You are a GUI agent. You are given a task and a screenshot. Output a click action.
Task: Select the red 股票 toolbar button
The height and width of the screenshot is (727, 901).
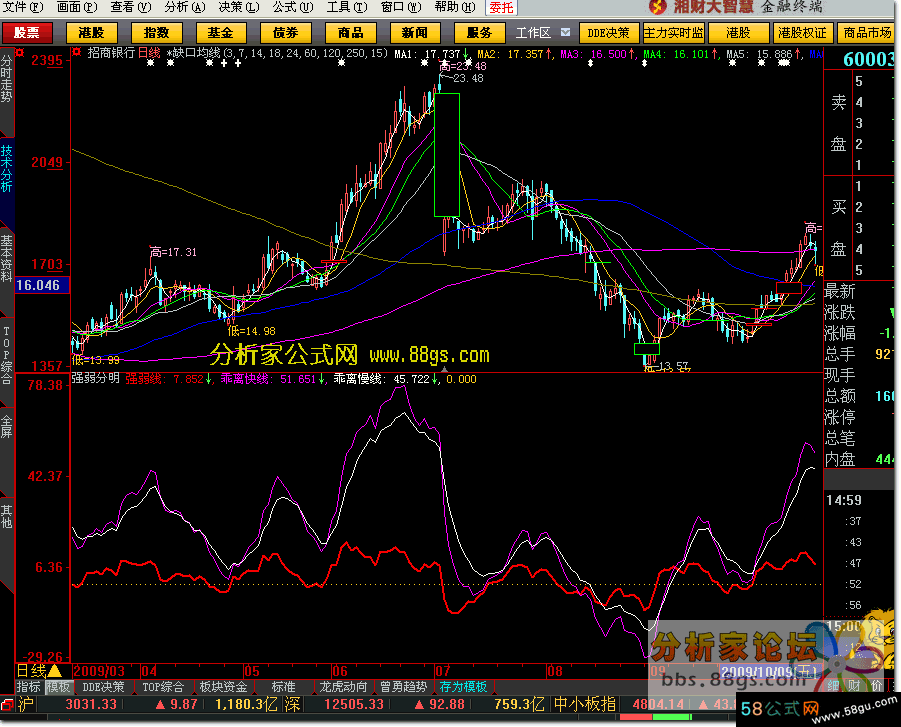27,33
